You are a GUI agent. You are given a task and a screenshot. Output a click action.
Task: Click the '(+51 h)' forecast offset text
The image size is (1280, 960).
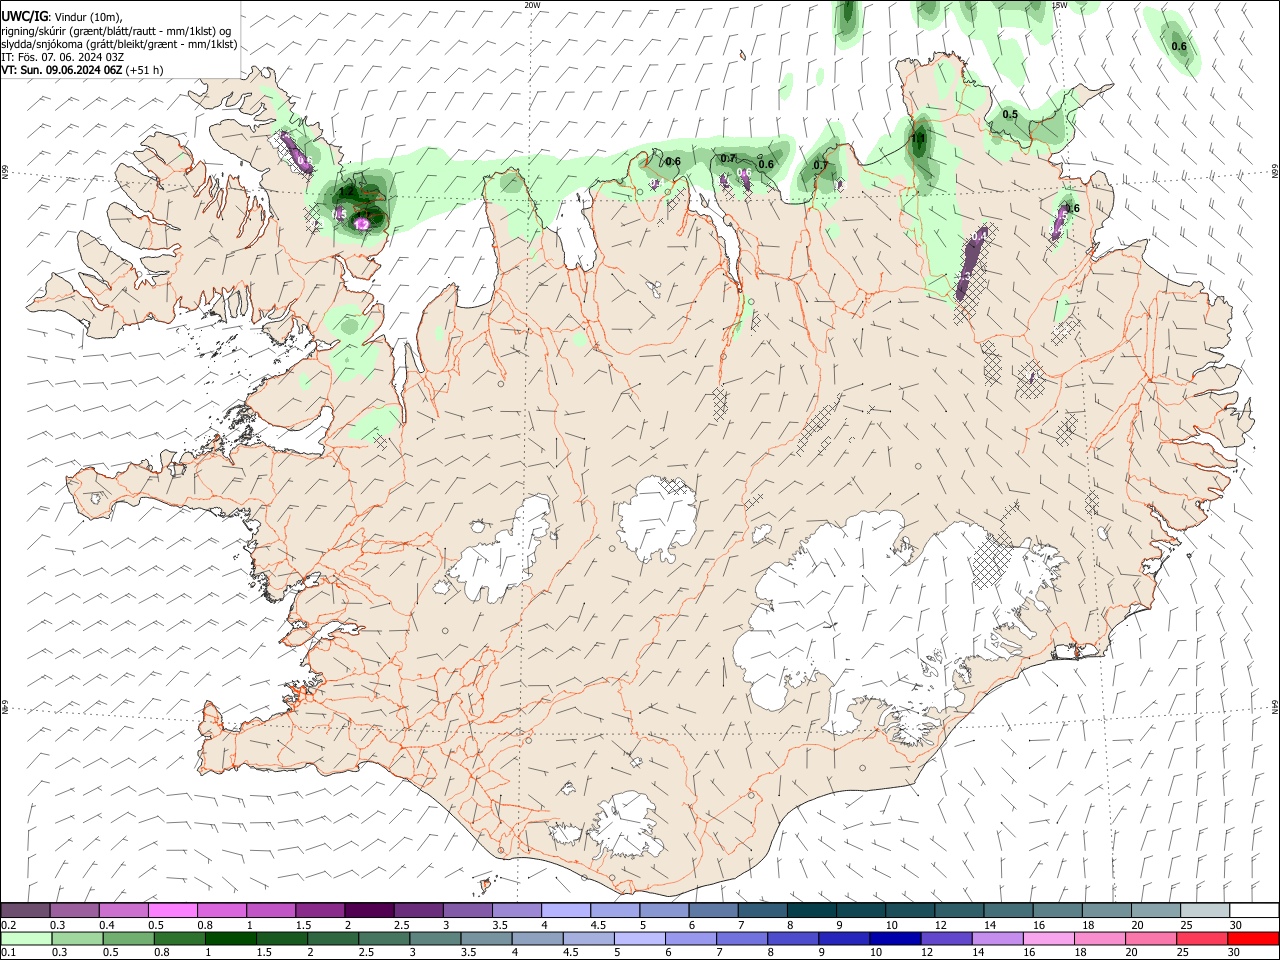tap(145, 70)
